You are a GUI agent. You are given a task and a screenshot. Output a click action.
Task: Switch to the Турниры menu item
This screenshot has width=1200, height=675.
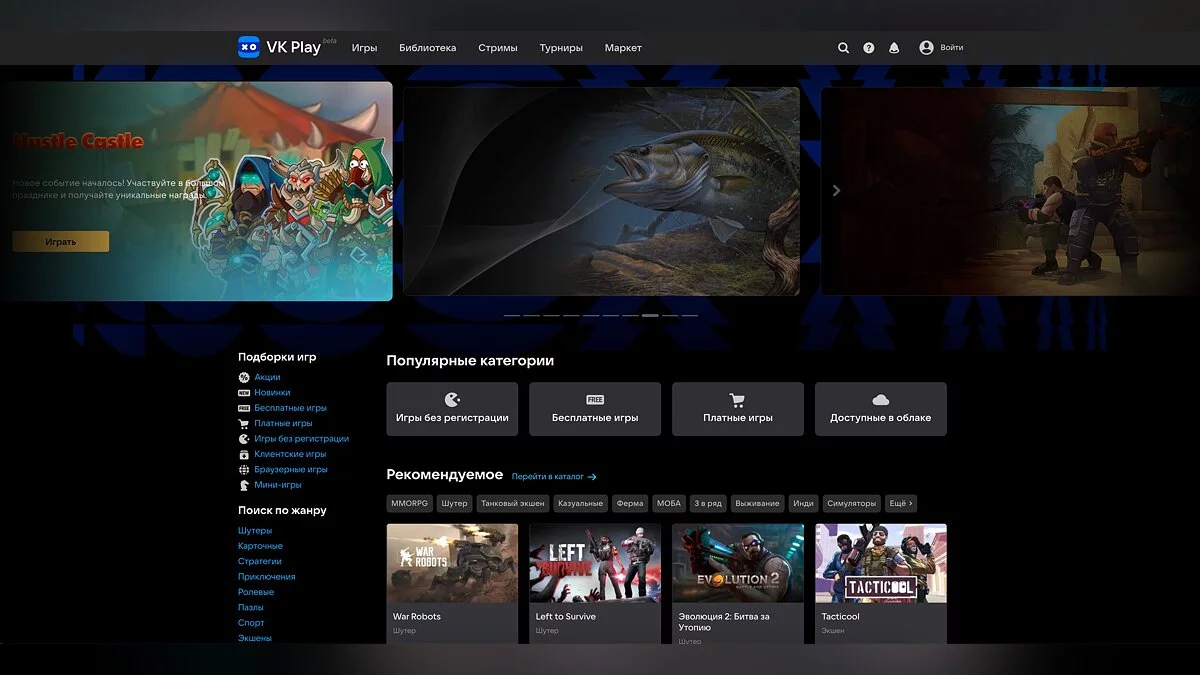click(x=561, y=48)
